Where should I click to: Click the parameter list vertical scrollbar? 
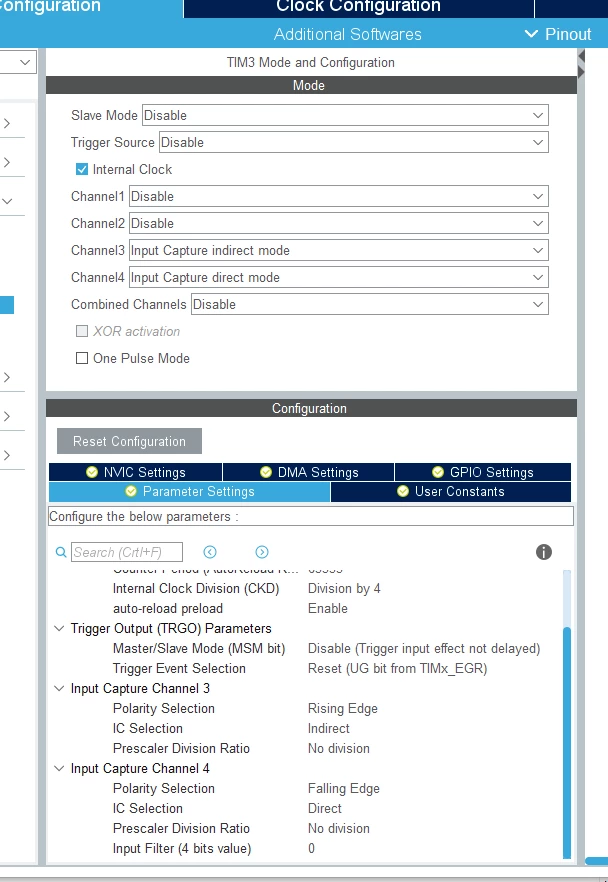(567, 714)
